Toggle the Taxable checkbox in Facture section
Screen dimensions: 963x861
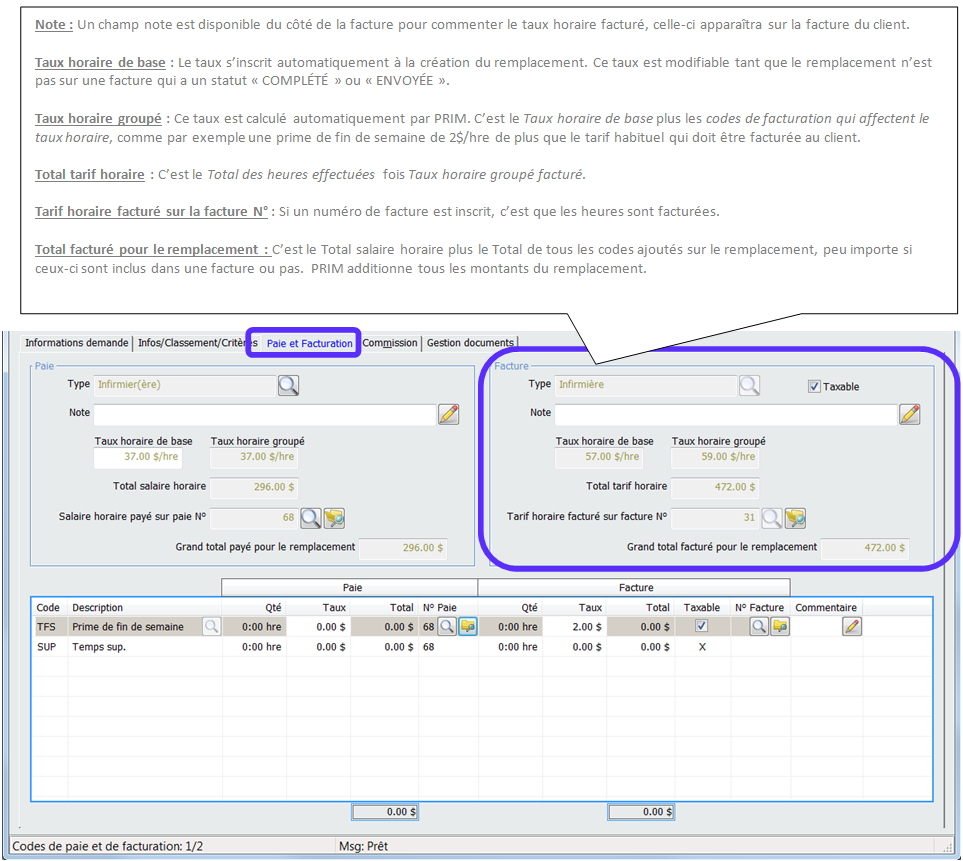[x=814, y=387]
